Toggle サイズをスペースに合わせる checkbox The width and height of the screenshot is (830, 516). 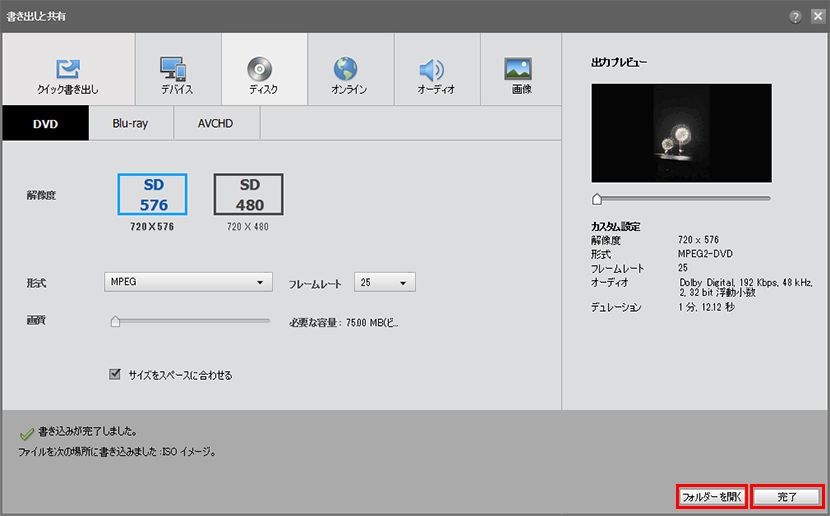[114, 374]
